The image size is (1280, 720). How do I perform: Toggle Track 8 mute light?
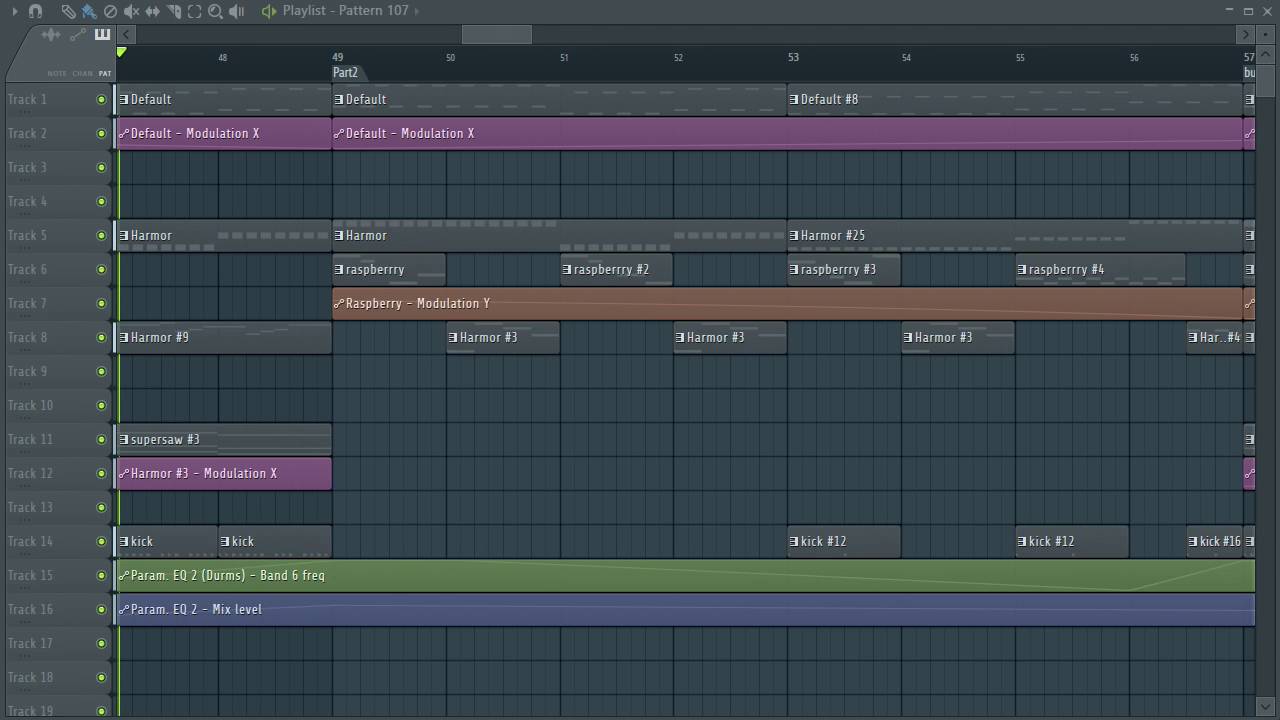click(101, 337)
